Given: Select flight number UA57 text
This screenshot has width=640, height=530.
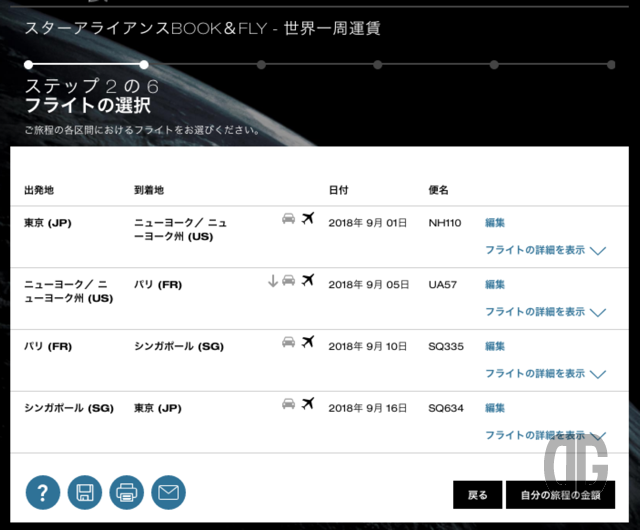Looking at the screenshot, I should point(442,285).
